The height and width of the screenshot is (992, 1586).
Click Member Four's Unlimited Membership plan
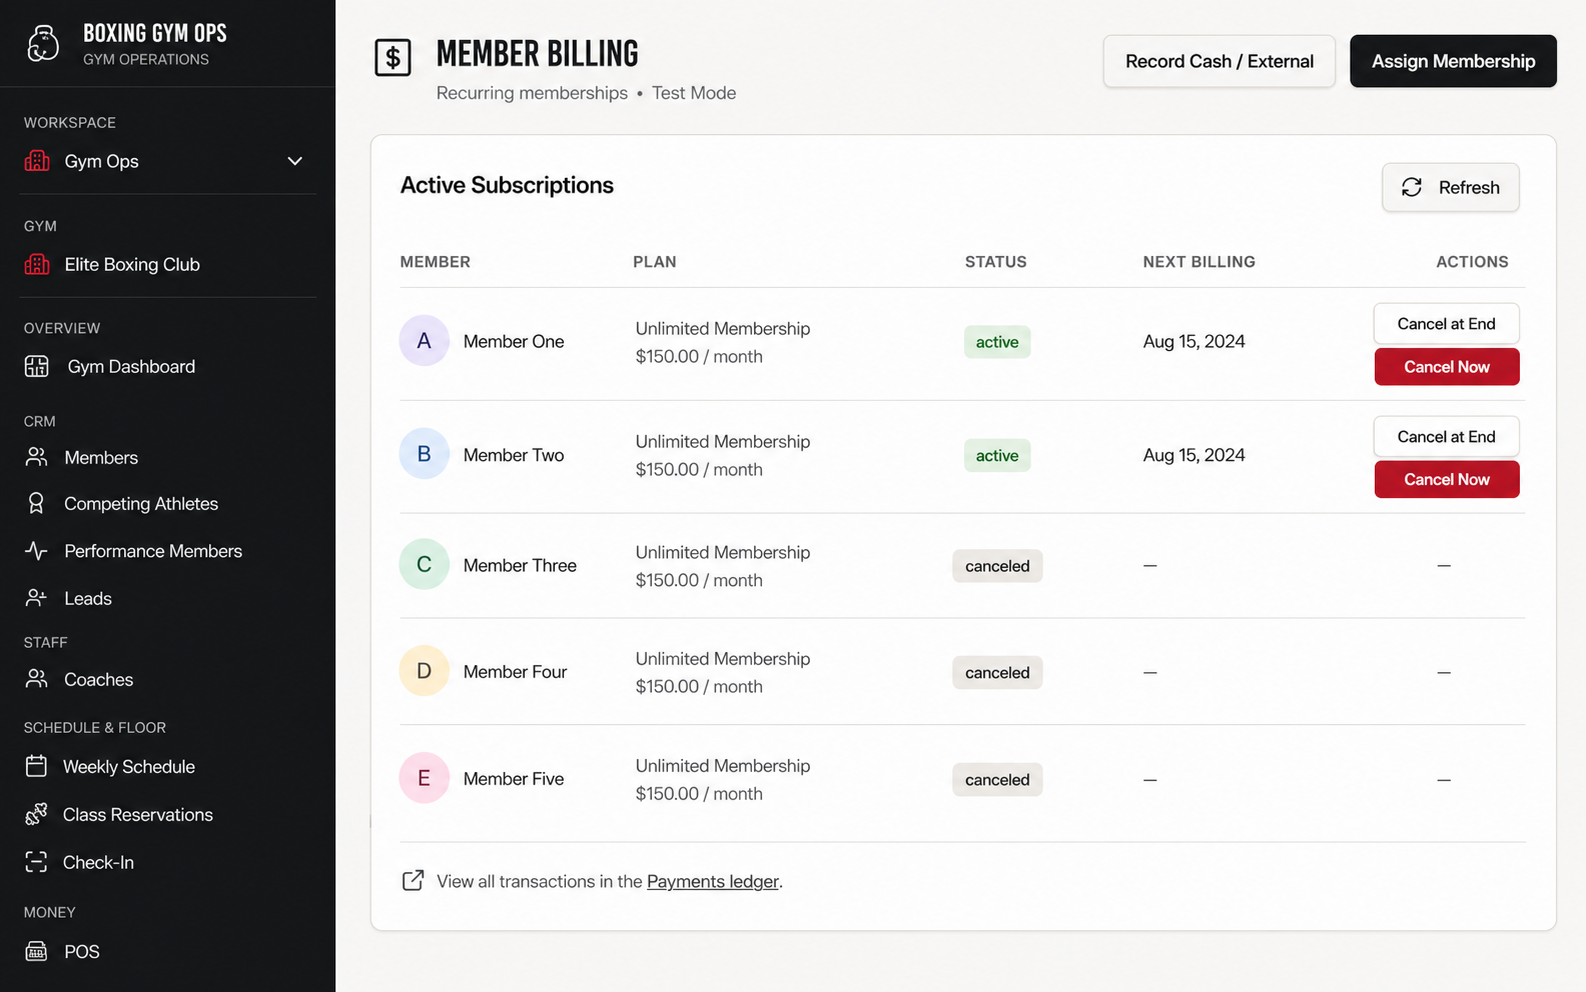point(723,659)
